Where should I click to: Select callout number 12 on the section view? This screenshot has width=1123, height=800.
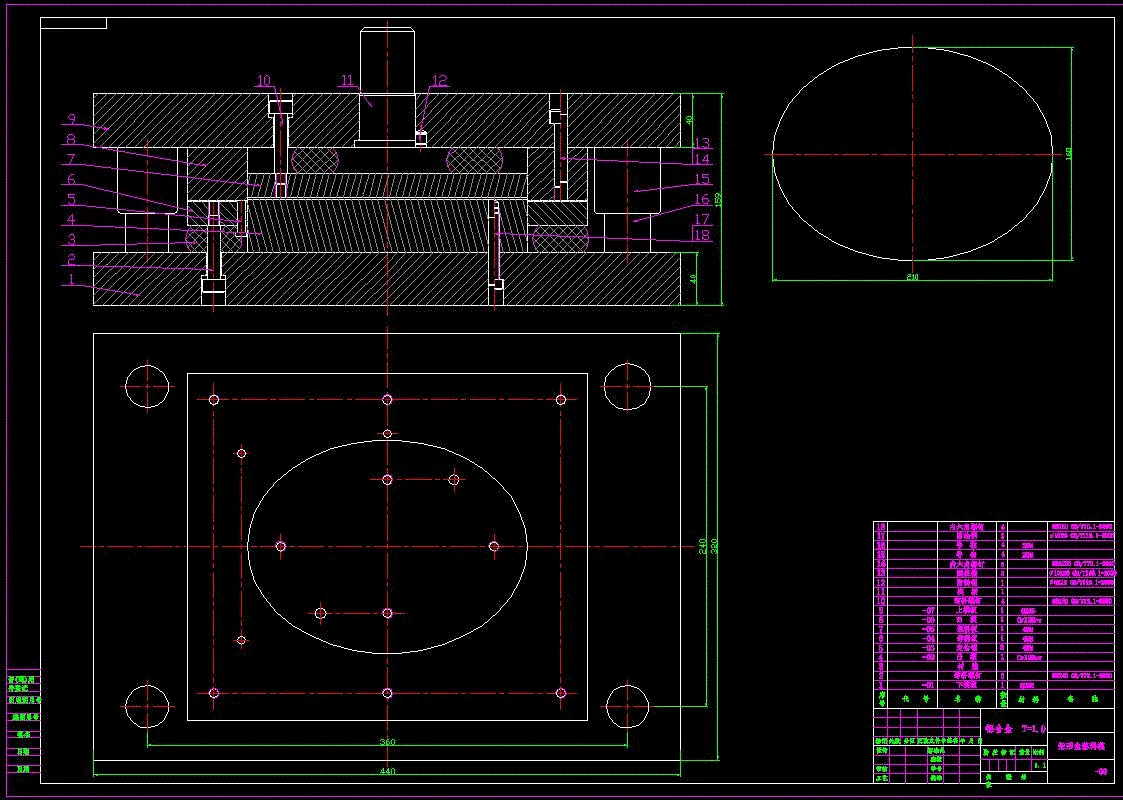coord(439,80)
